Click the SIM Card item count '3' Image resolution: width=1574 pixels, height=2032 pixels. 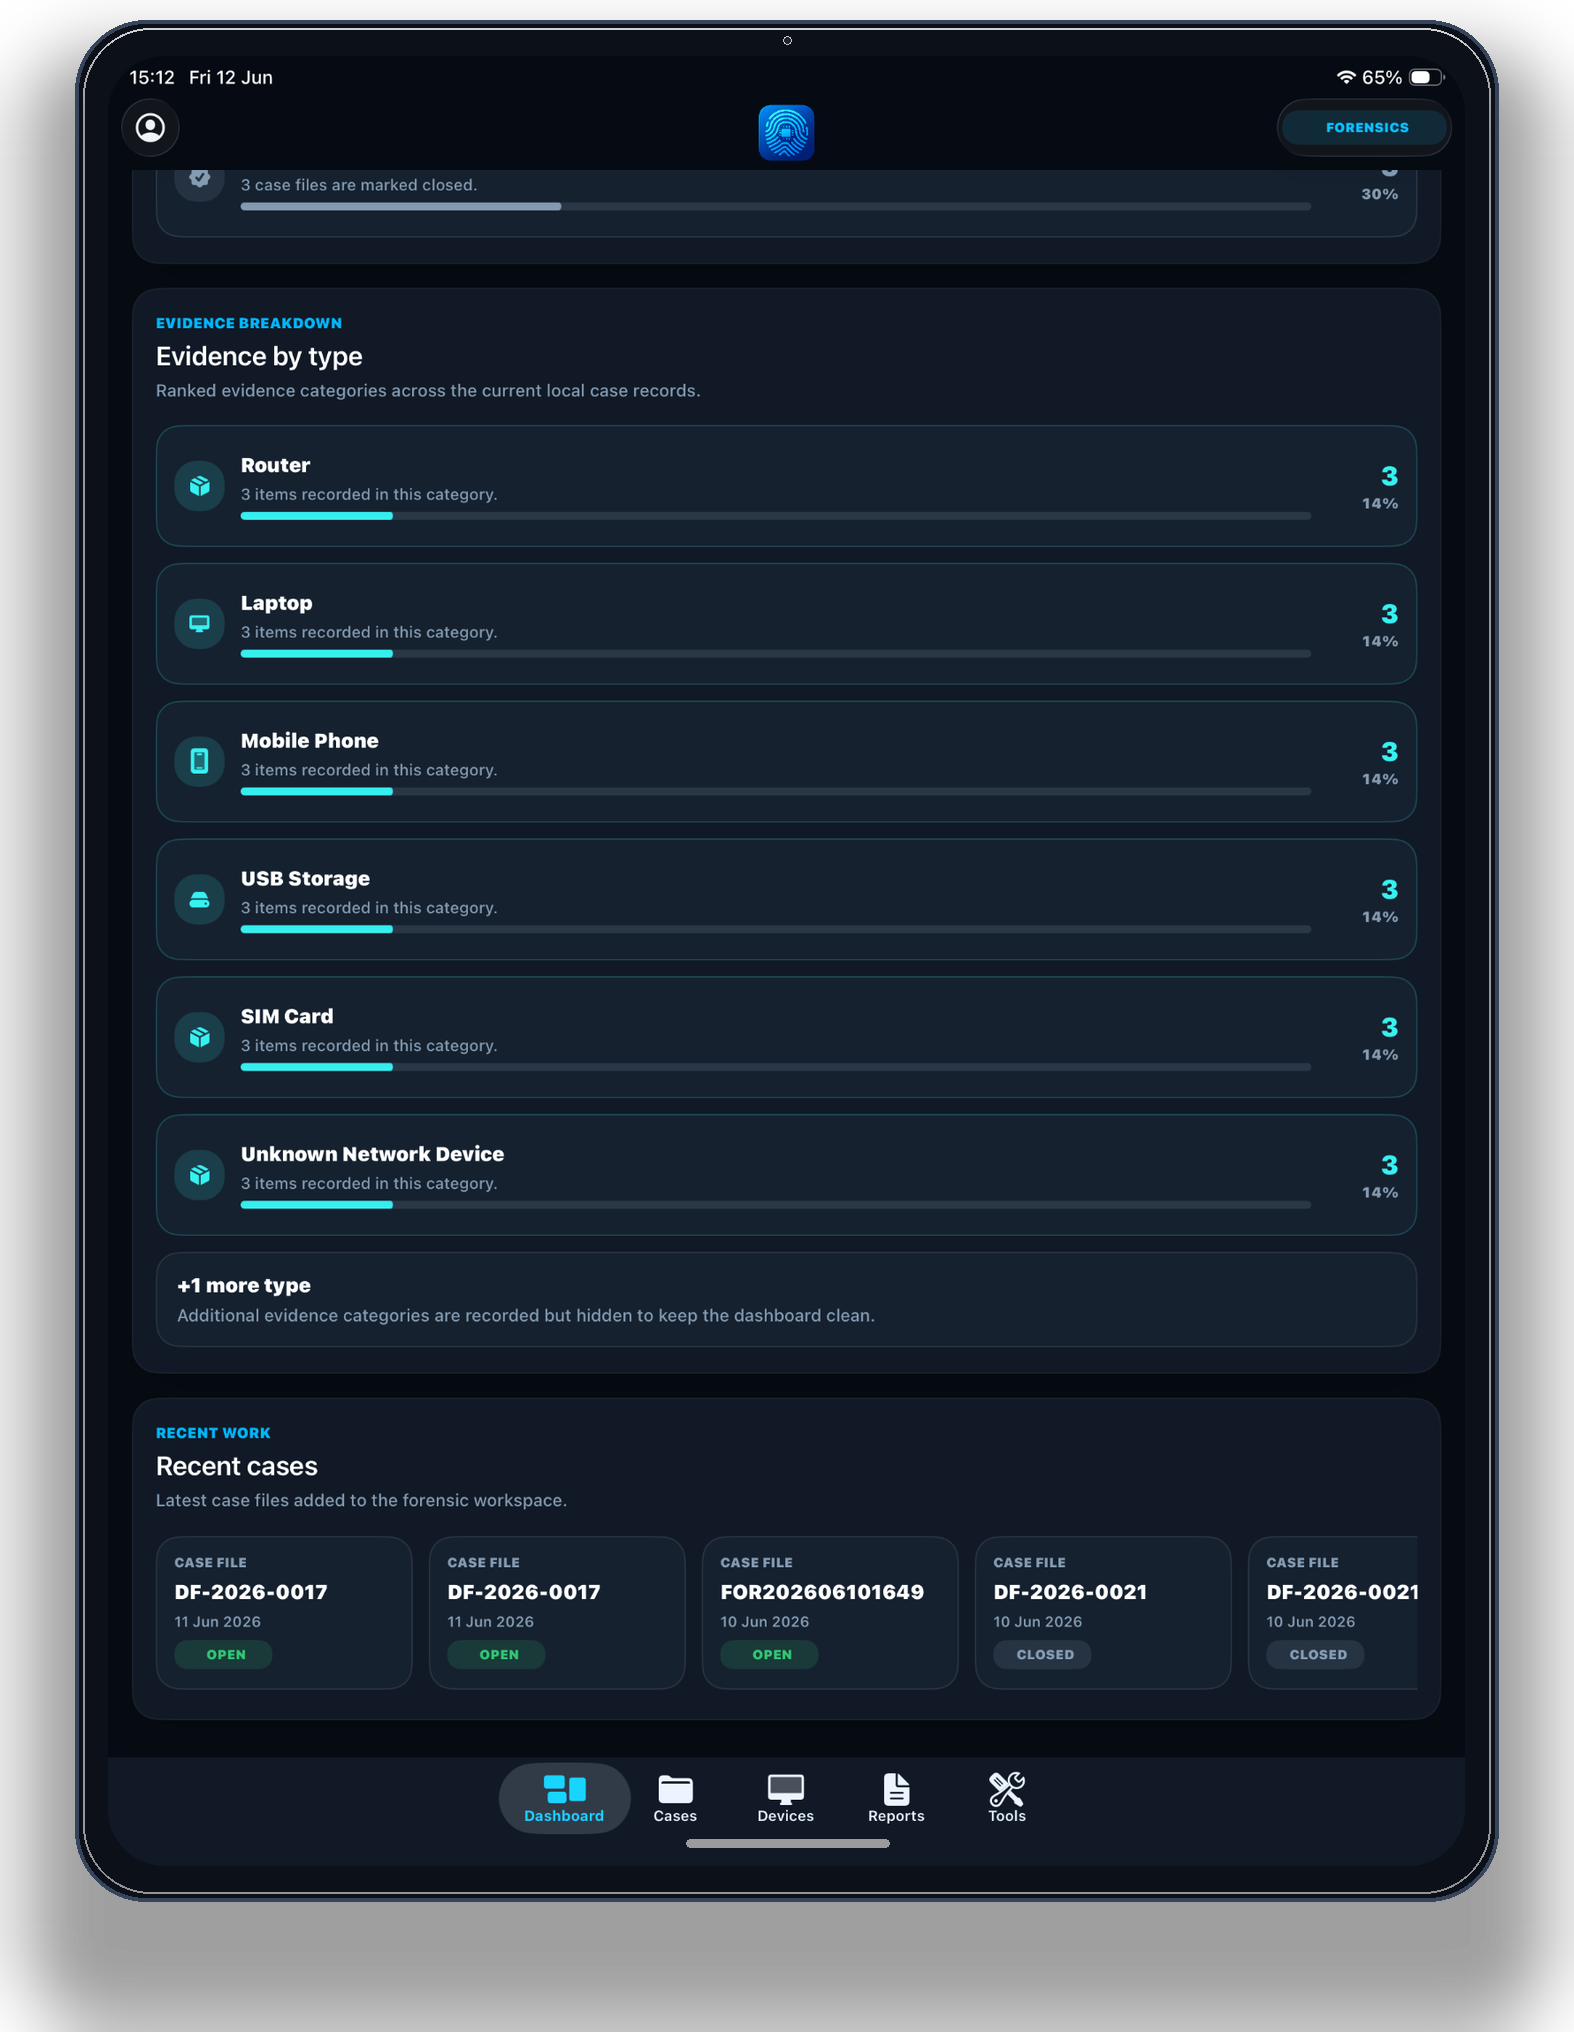pyautogui.click(x=1389, y=1027)
